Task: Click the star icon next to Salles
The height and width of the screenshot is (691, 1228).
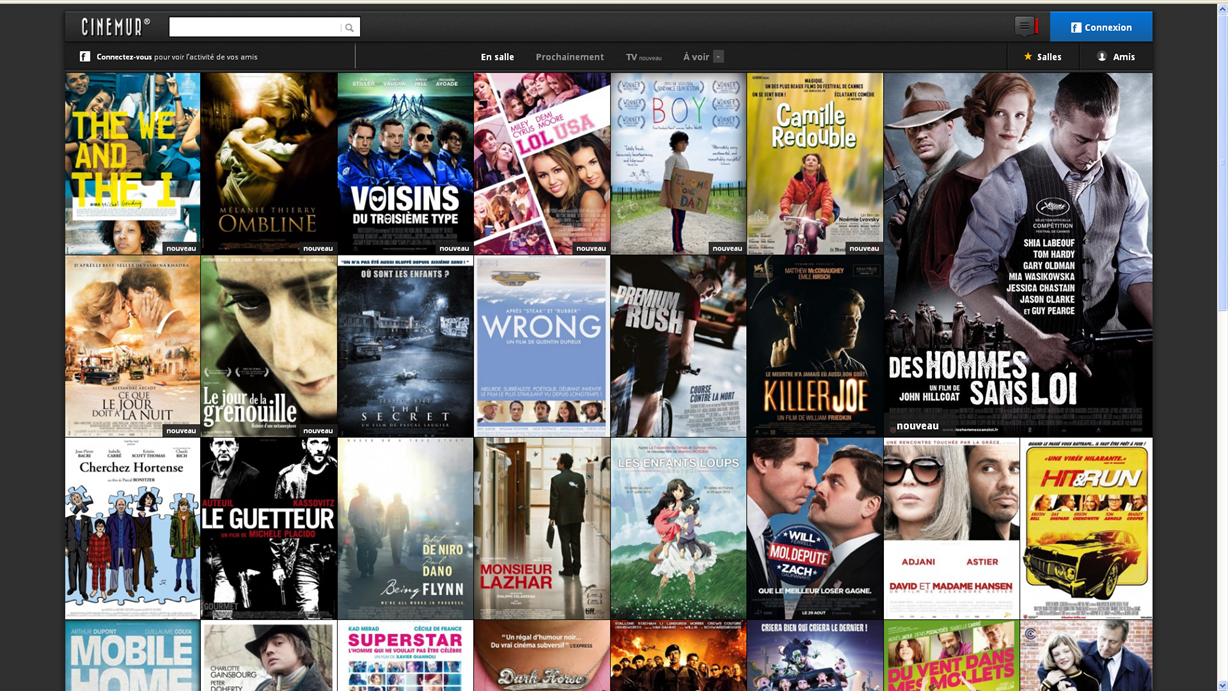Action: (x=1027, y=57)
